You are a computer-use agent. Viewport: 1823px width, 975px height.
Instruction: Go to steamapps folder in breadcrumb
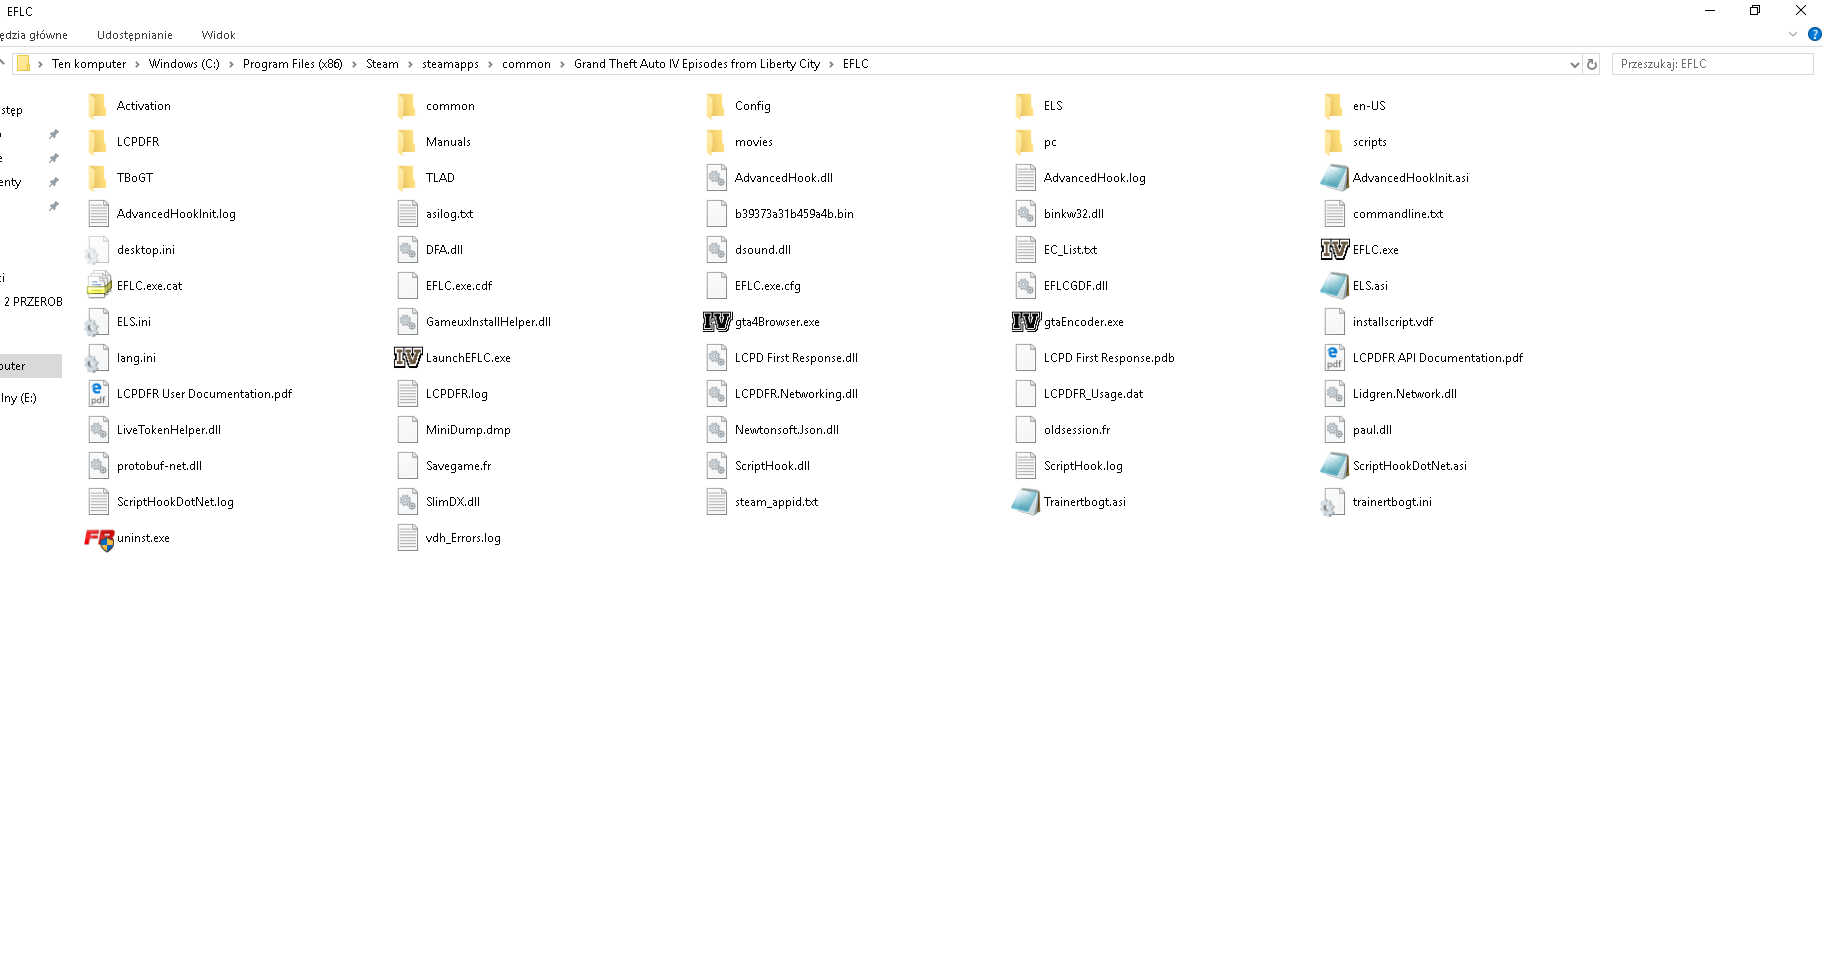pyautogui.click(x=450, y=64)
